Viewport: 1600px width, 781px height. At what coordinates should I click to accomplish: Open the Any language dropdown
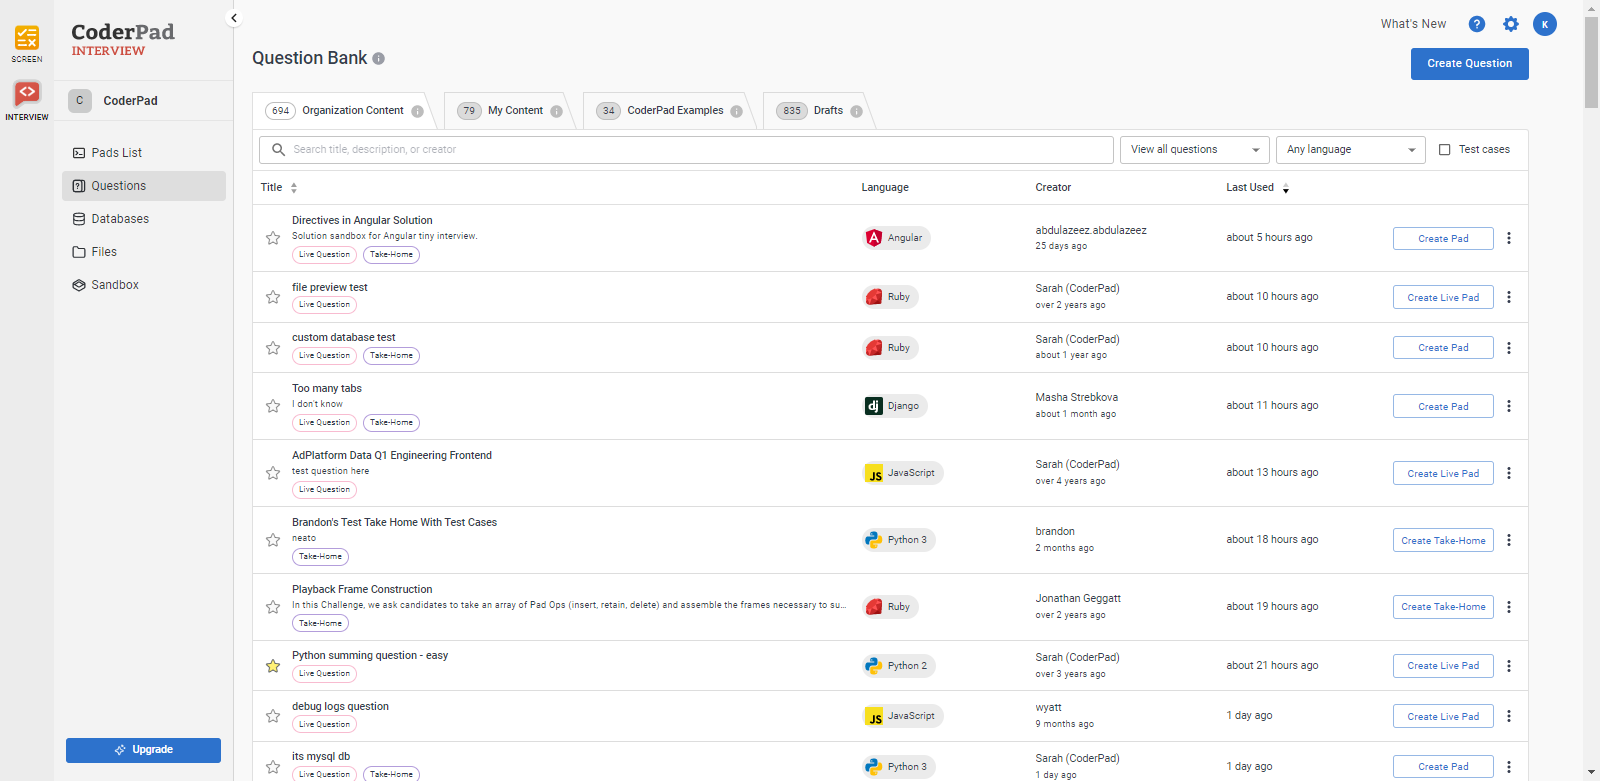coord(1350,150)
